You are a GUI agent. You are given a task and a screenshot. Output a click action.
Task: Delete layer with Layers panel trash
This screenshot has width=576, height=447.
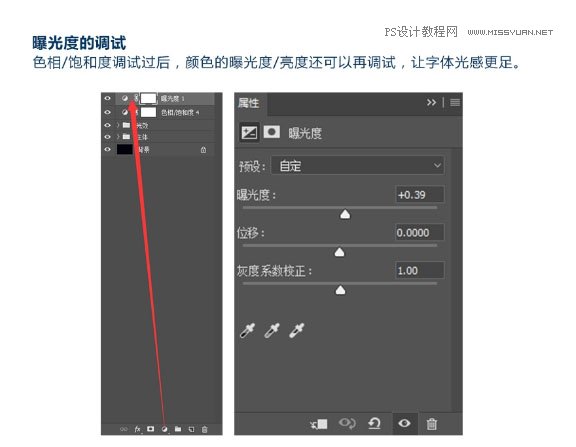[205, 429]
